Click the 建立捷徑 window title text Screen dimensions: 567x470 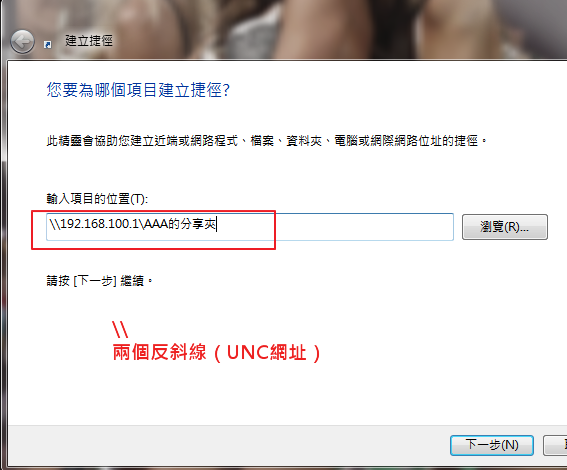click(89, 40)
